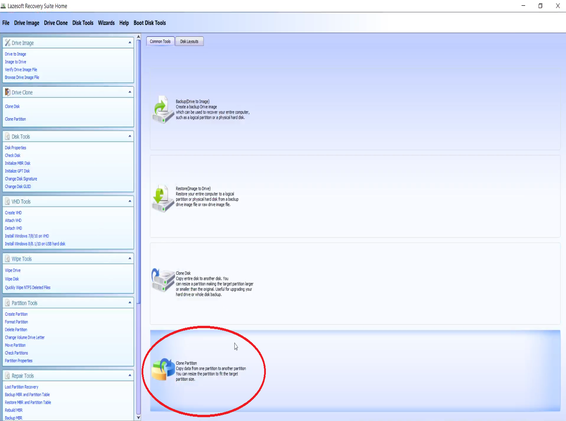Click the Drive Clone panel header icon
566x421 pixels.
pos(7,92)
